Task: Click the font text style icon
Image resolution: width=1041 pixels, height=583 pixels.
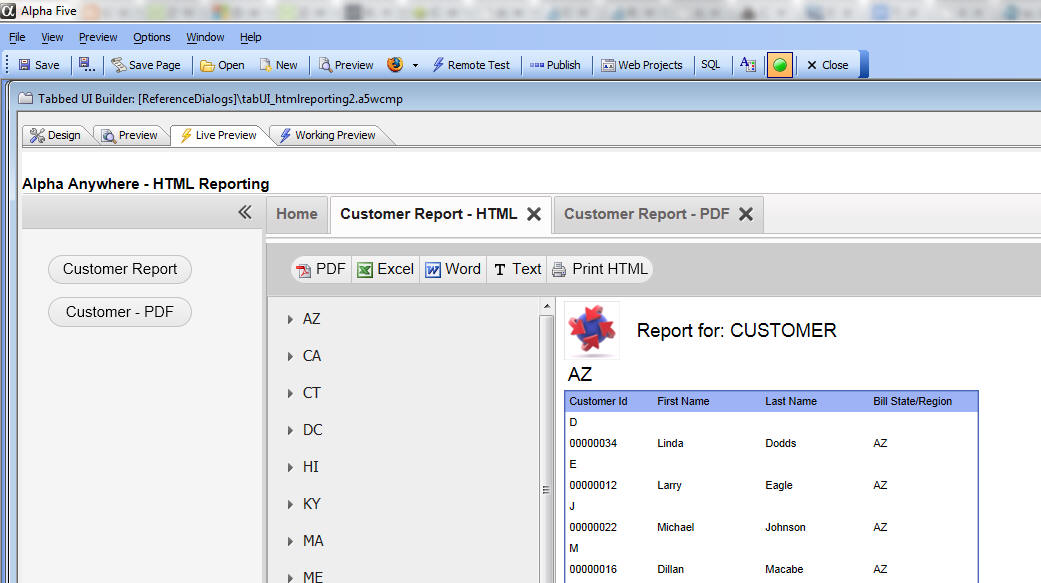Action: 748,64
